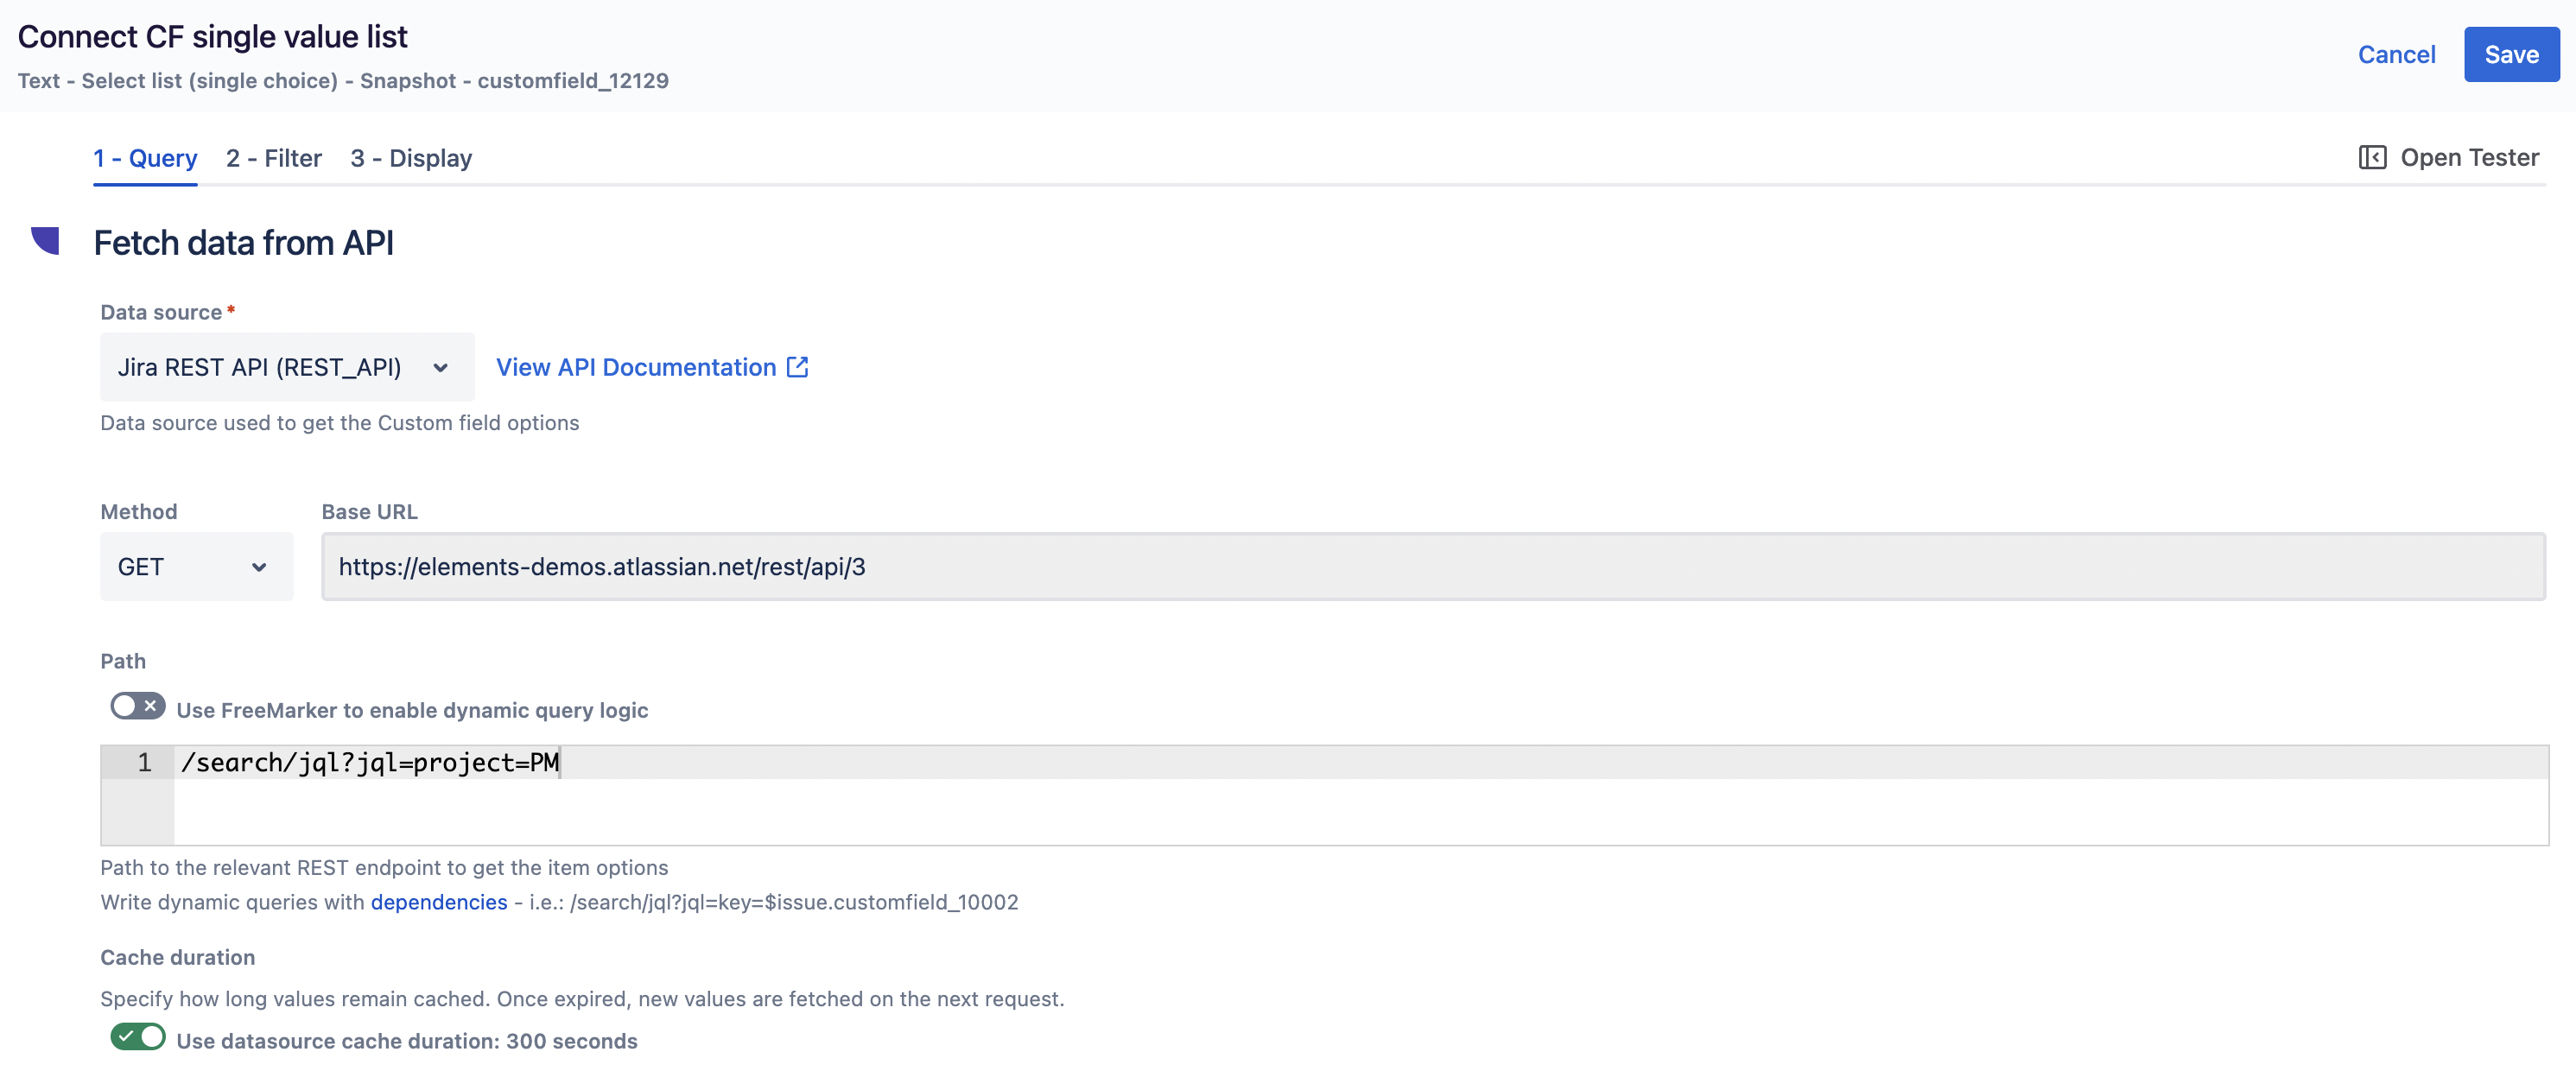The width and height of the screenshot is (2576, 1090).
Task: Click the Path field label
Action: pyautogui.click(x=123, y=661)
